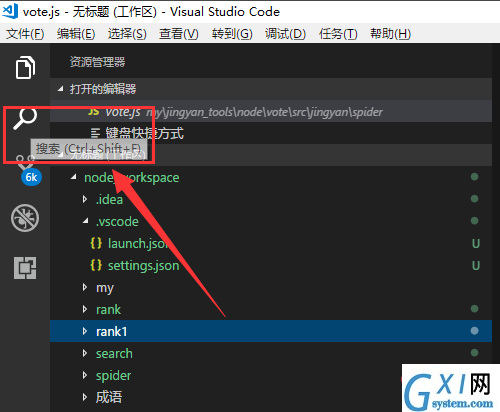Open the 选择(S) menu

[x=127, y=34]
